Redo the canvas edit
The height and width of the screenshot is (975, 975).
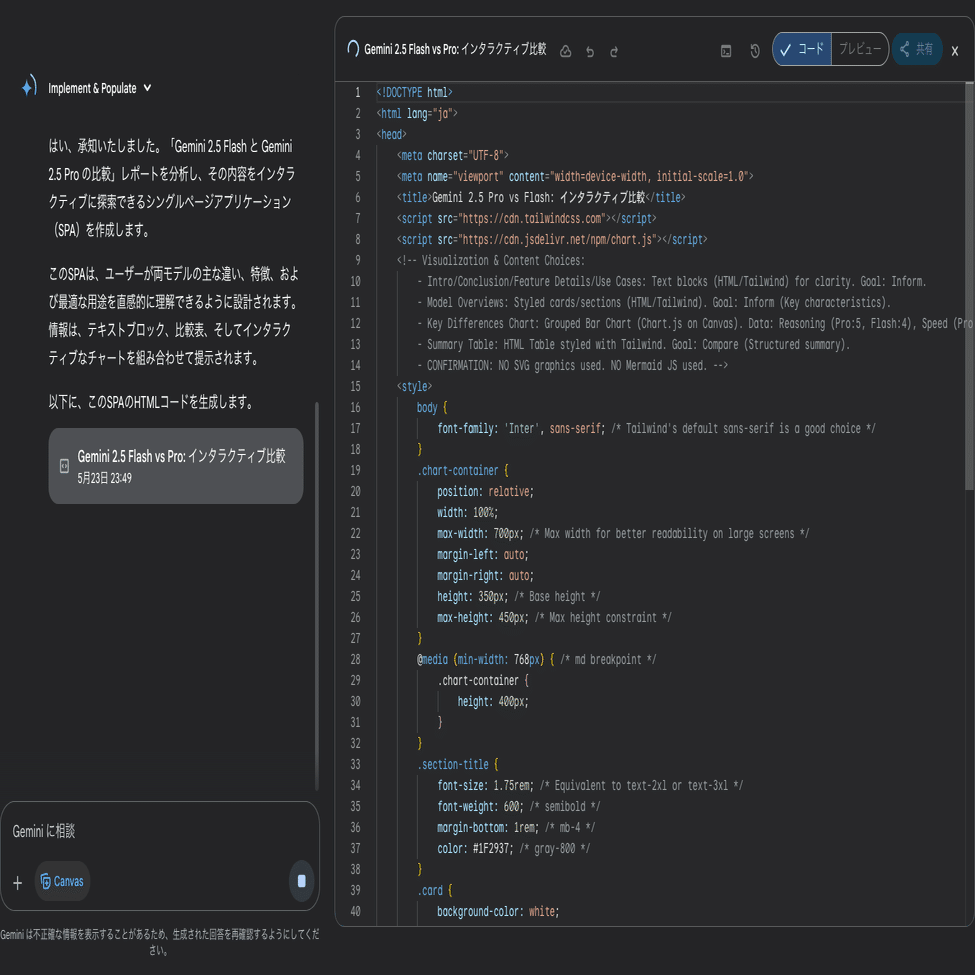pos(614,52)
